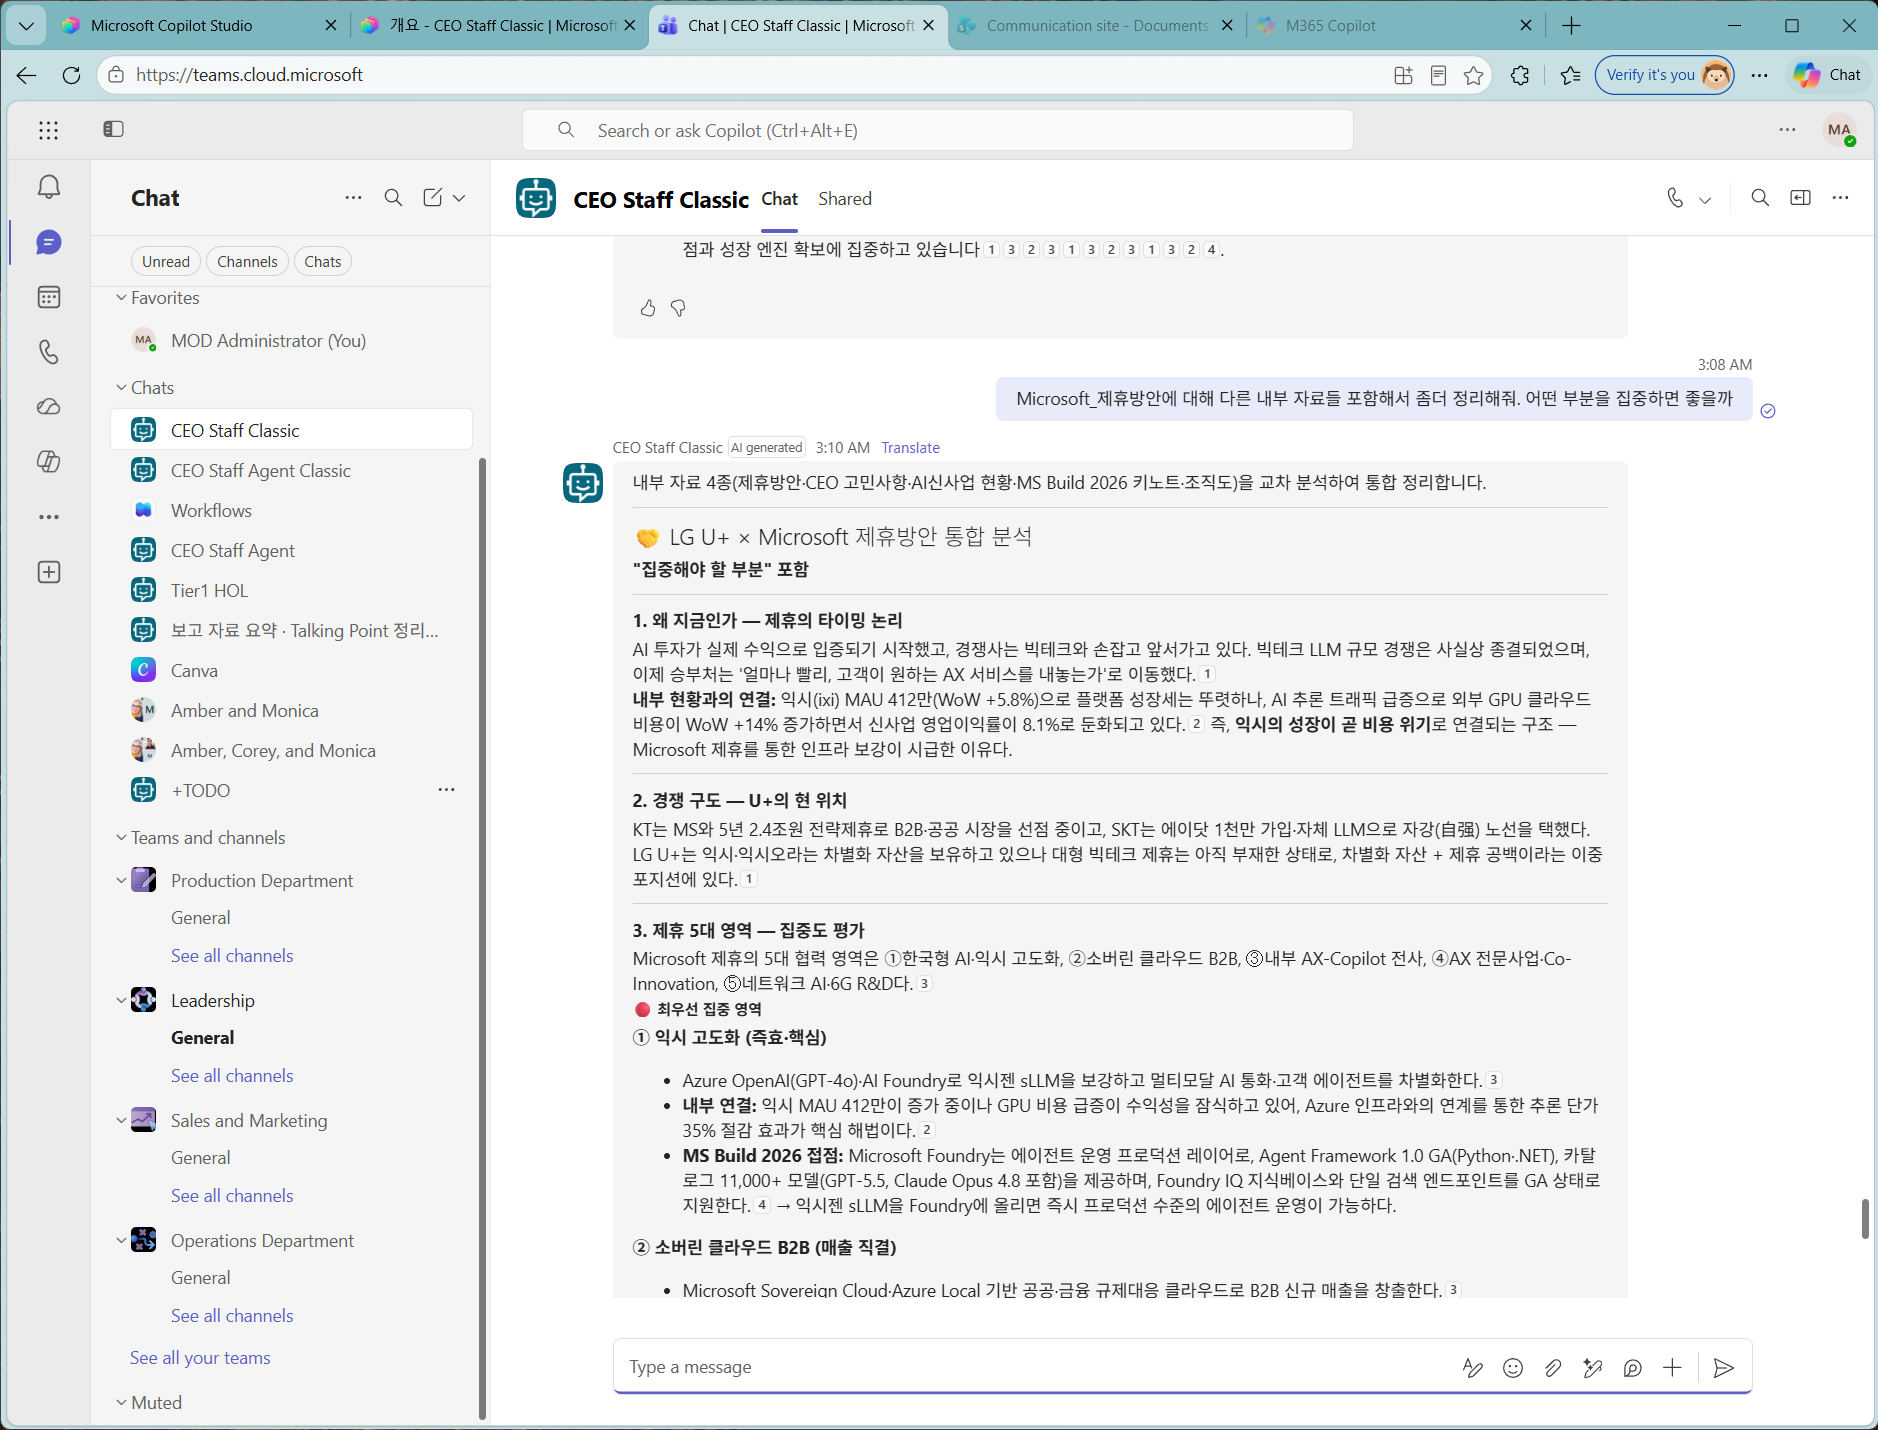This screenshot has height=1430, width=1878.
Task: Search in chat using magnifier icon
Action: (1760, 198)
